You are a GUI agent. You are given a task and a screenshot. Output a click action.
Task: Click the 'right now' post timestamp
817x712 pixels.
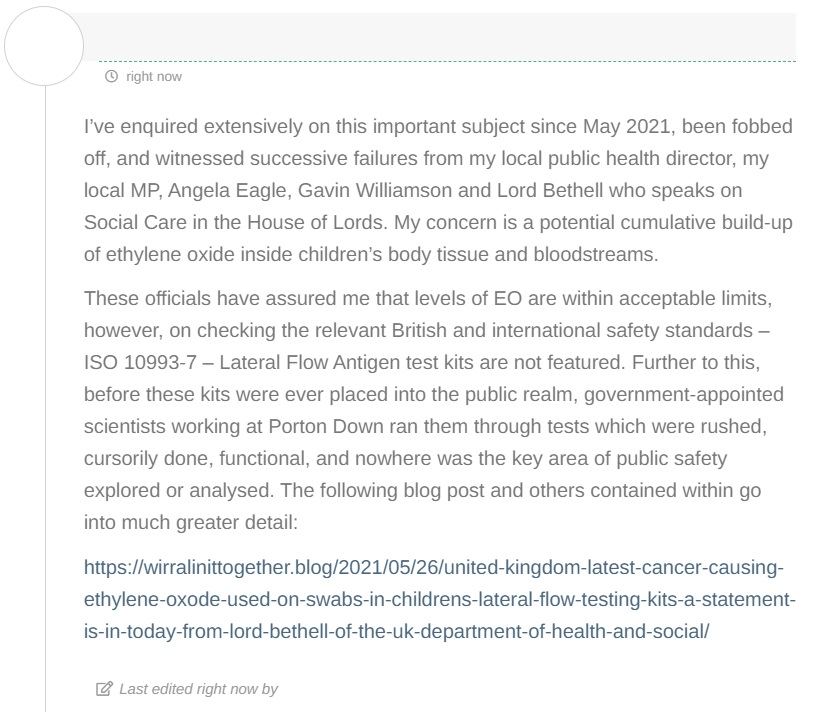(x=154, y=76)
